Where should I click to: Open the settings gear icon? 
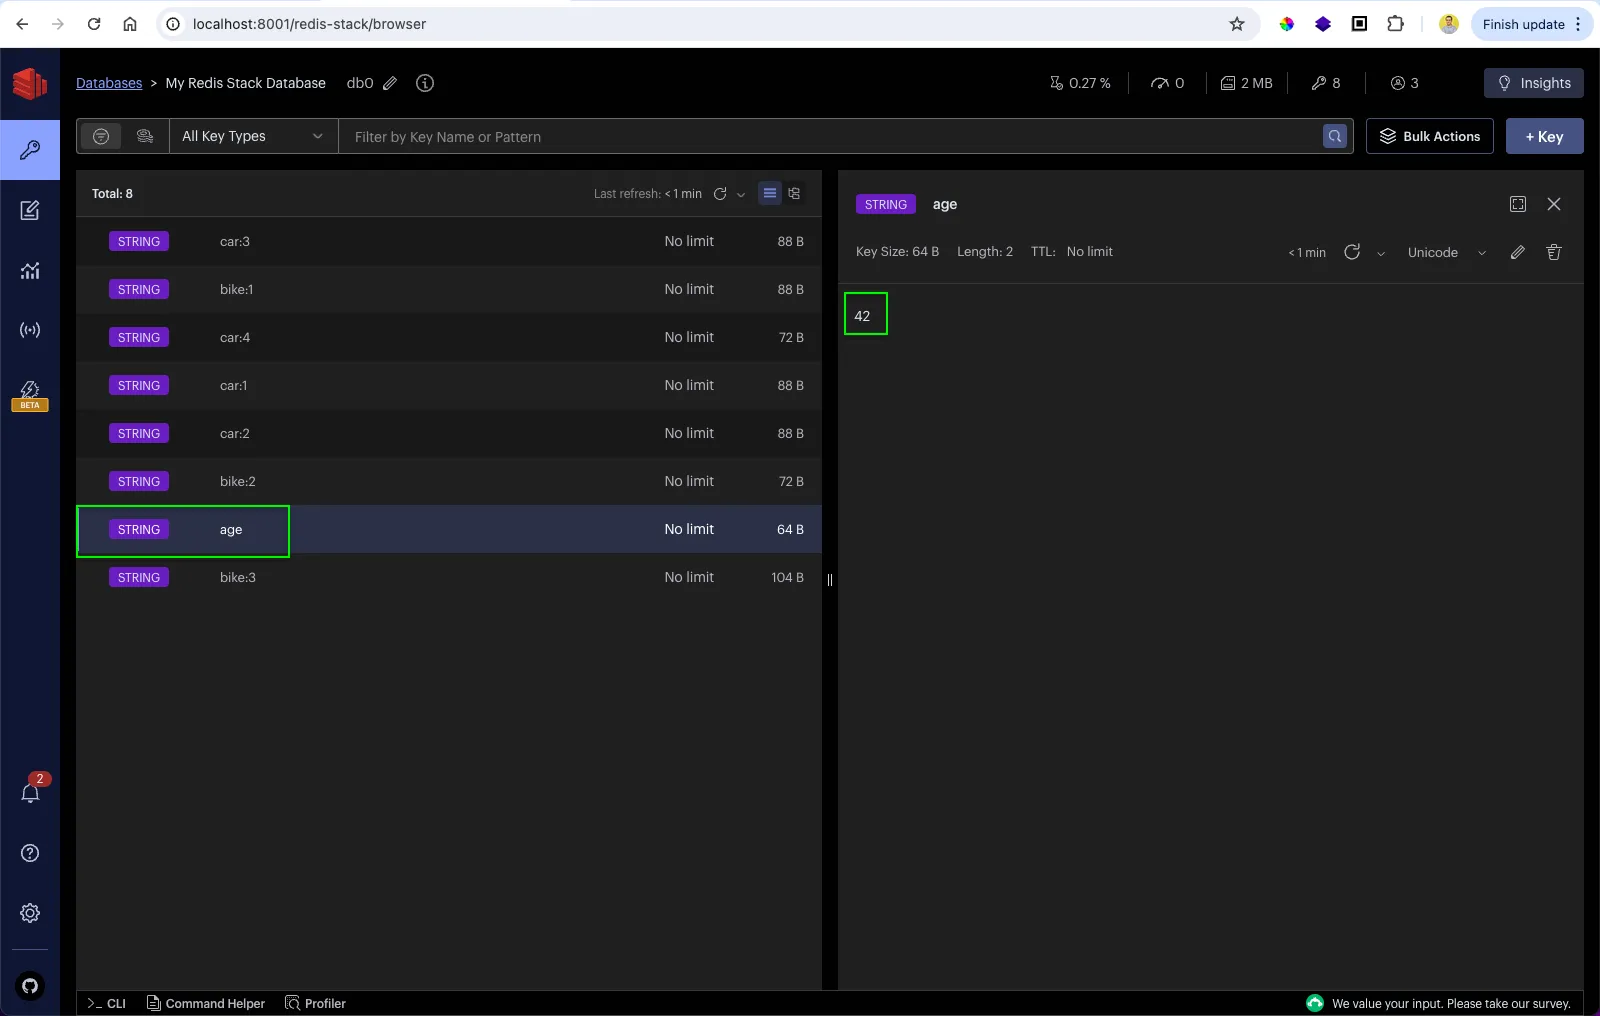click(x=30, y=913)
